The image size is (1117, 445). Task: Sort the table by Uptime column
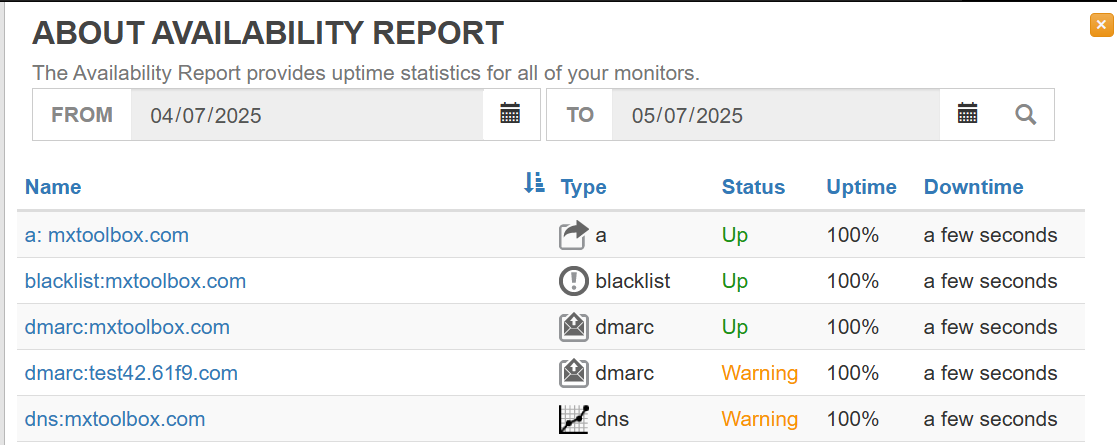pyautogui.click(x=861, y=187)
